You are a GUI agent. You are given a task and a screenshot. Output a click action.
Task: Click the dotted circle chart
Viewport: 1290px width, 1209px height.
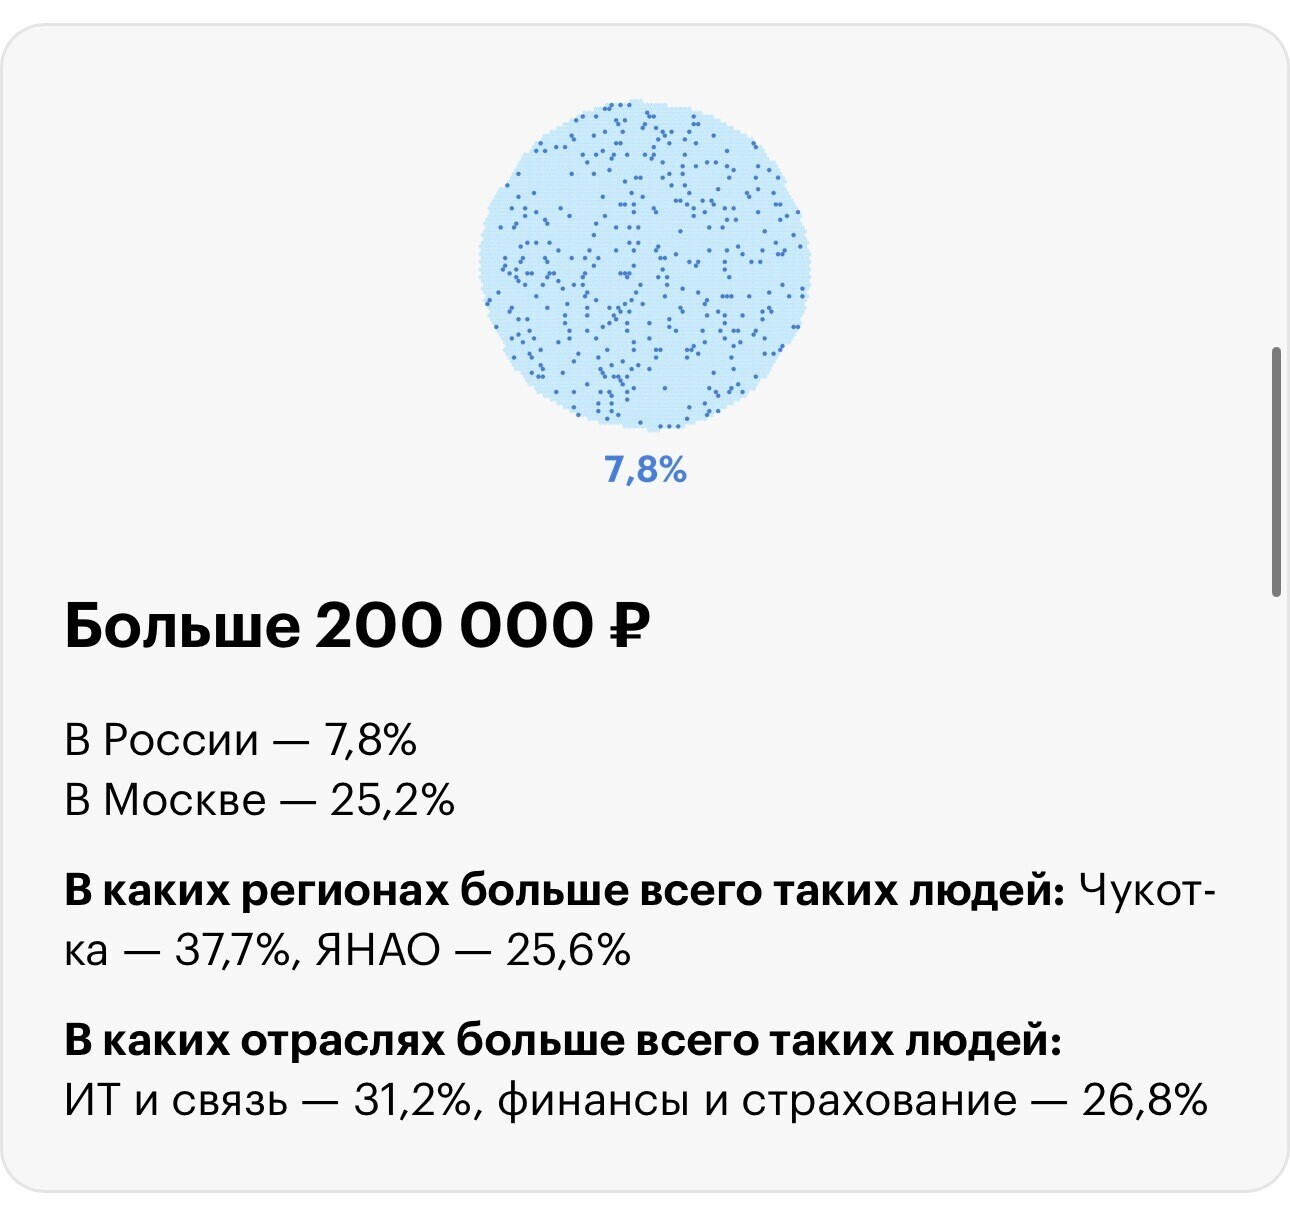(x=645, y=265)
